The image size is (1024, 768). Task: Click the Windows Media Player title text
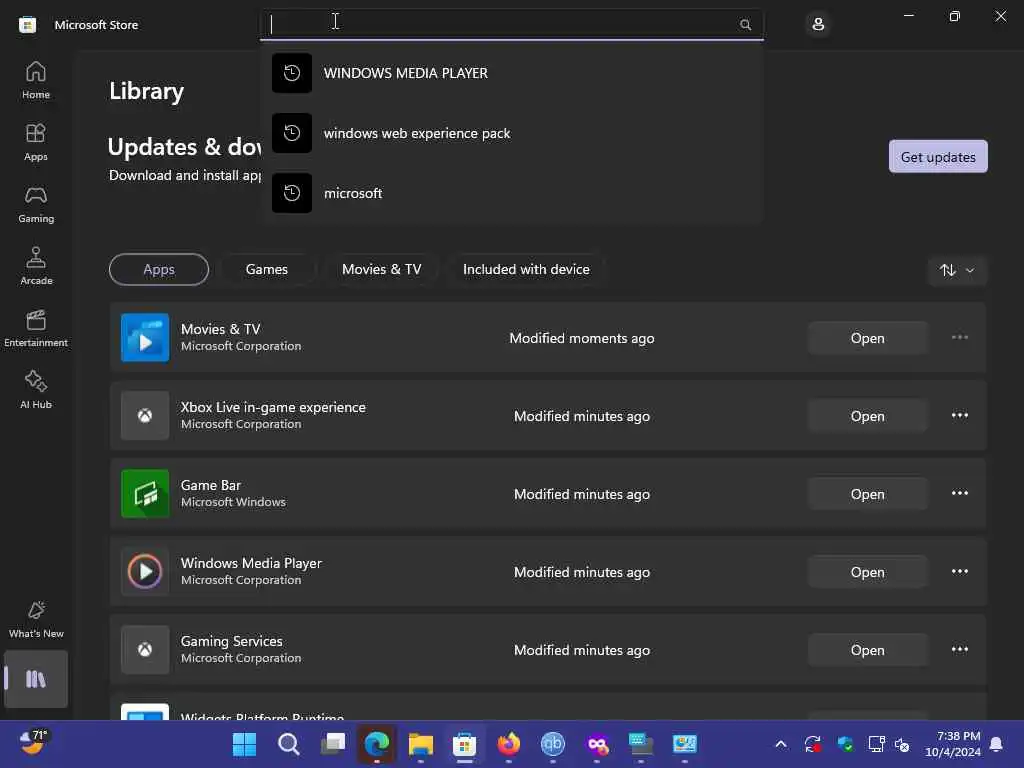[251, 563]
